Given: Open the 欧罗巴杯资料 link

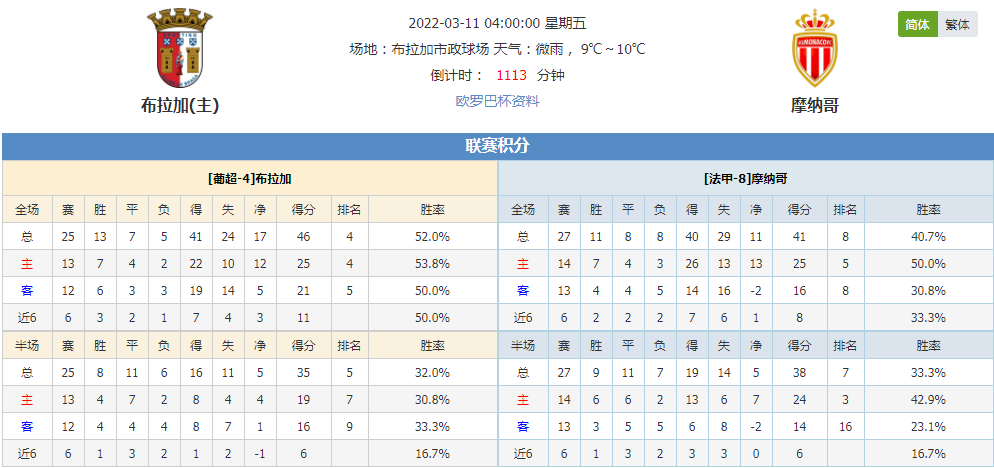Looking at the screenshot, I should 498,101.
